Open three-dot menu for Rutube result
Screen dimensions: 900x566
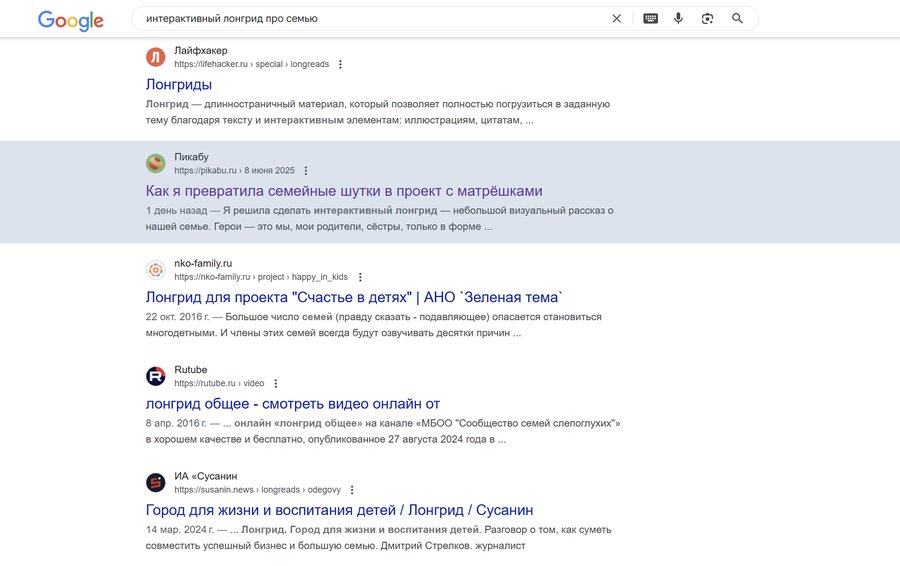[x=276, y=383]
